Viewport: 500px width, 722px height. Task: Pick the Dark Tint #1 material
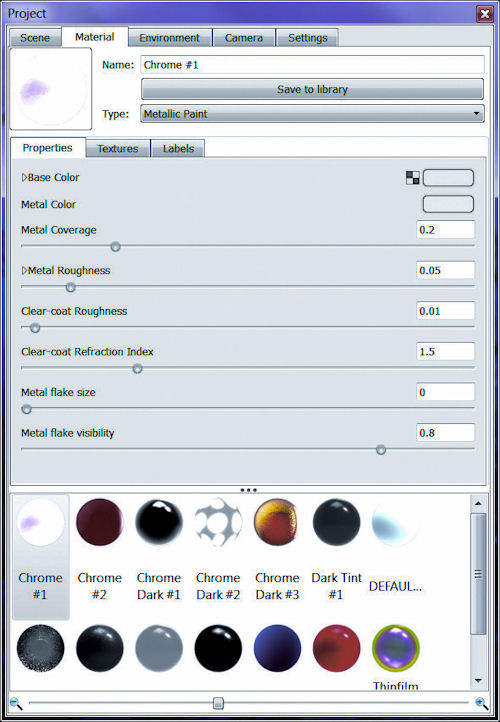[x=337, y=522]
